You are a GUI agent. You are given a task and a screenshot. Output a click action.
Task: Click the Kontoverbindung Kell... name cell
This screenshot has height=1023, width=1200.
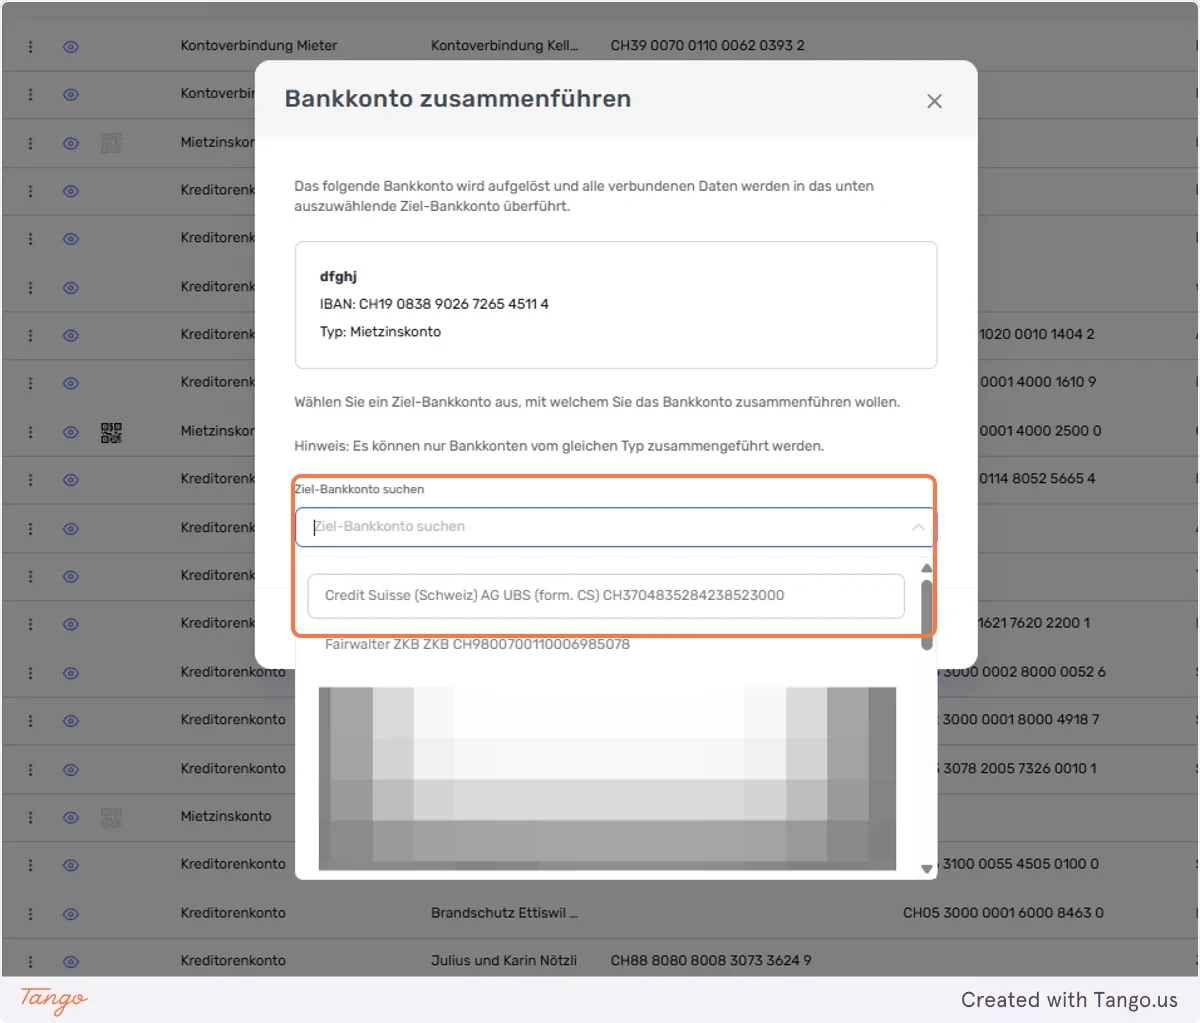coord(504,46)
